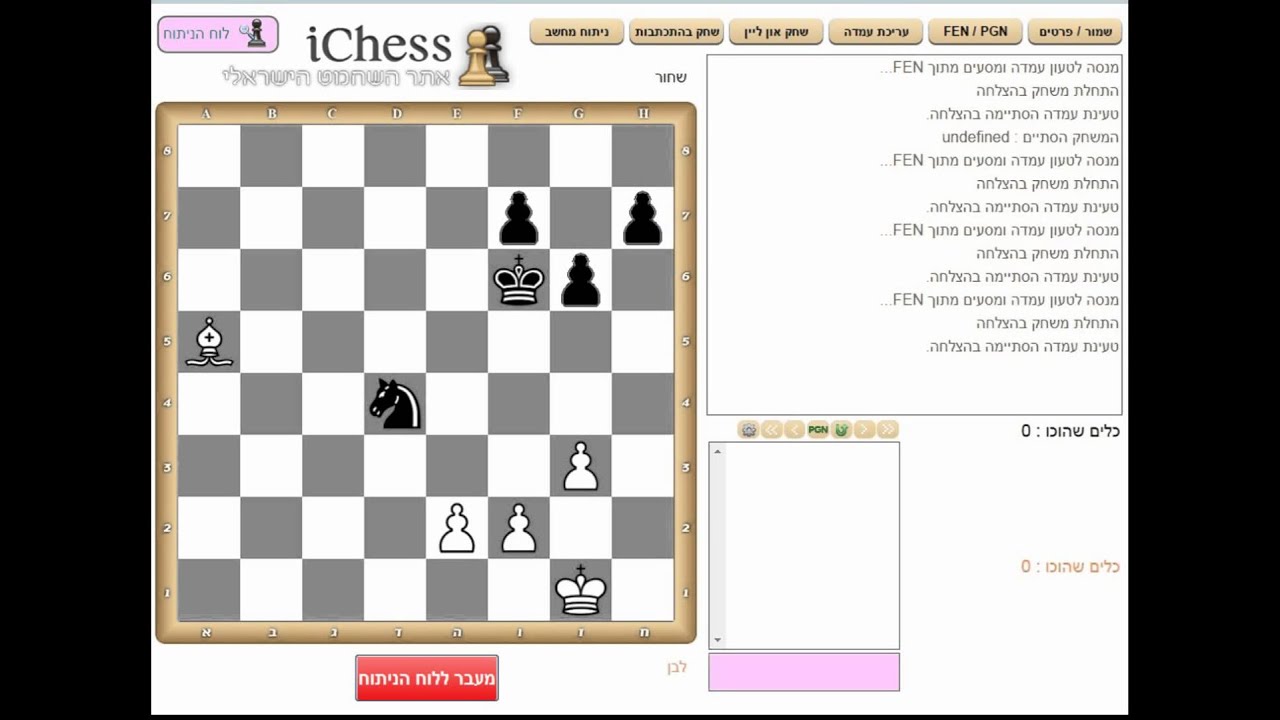Click the orange 'כלים שהוכו : 0' counter
The width and height of the screenshot is (1280, 720).
[x=1070, y=567]
